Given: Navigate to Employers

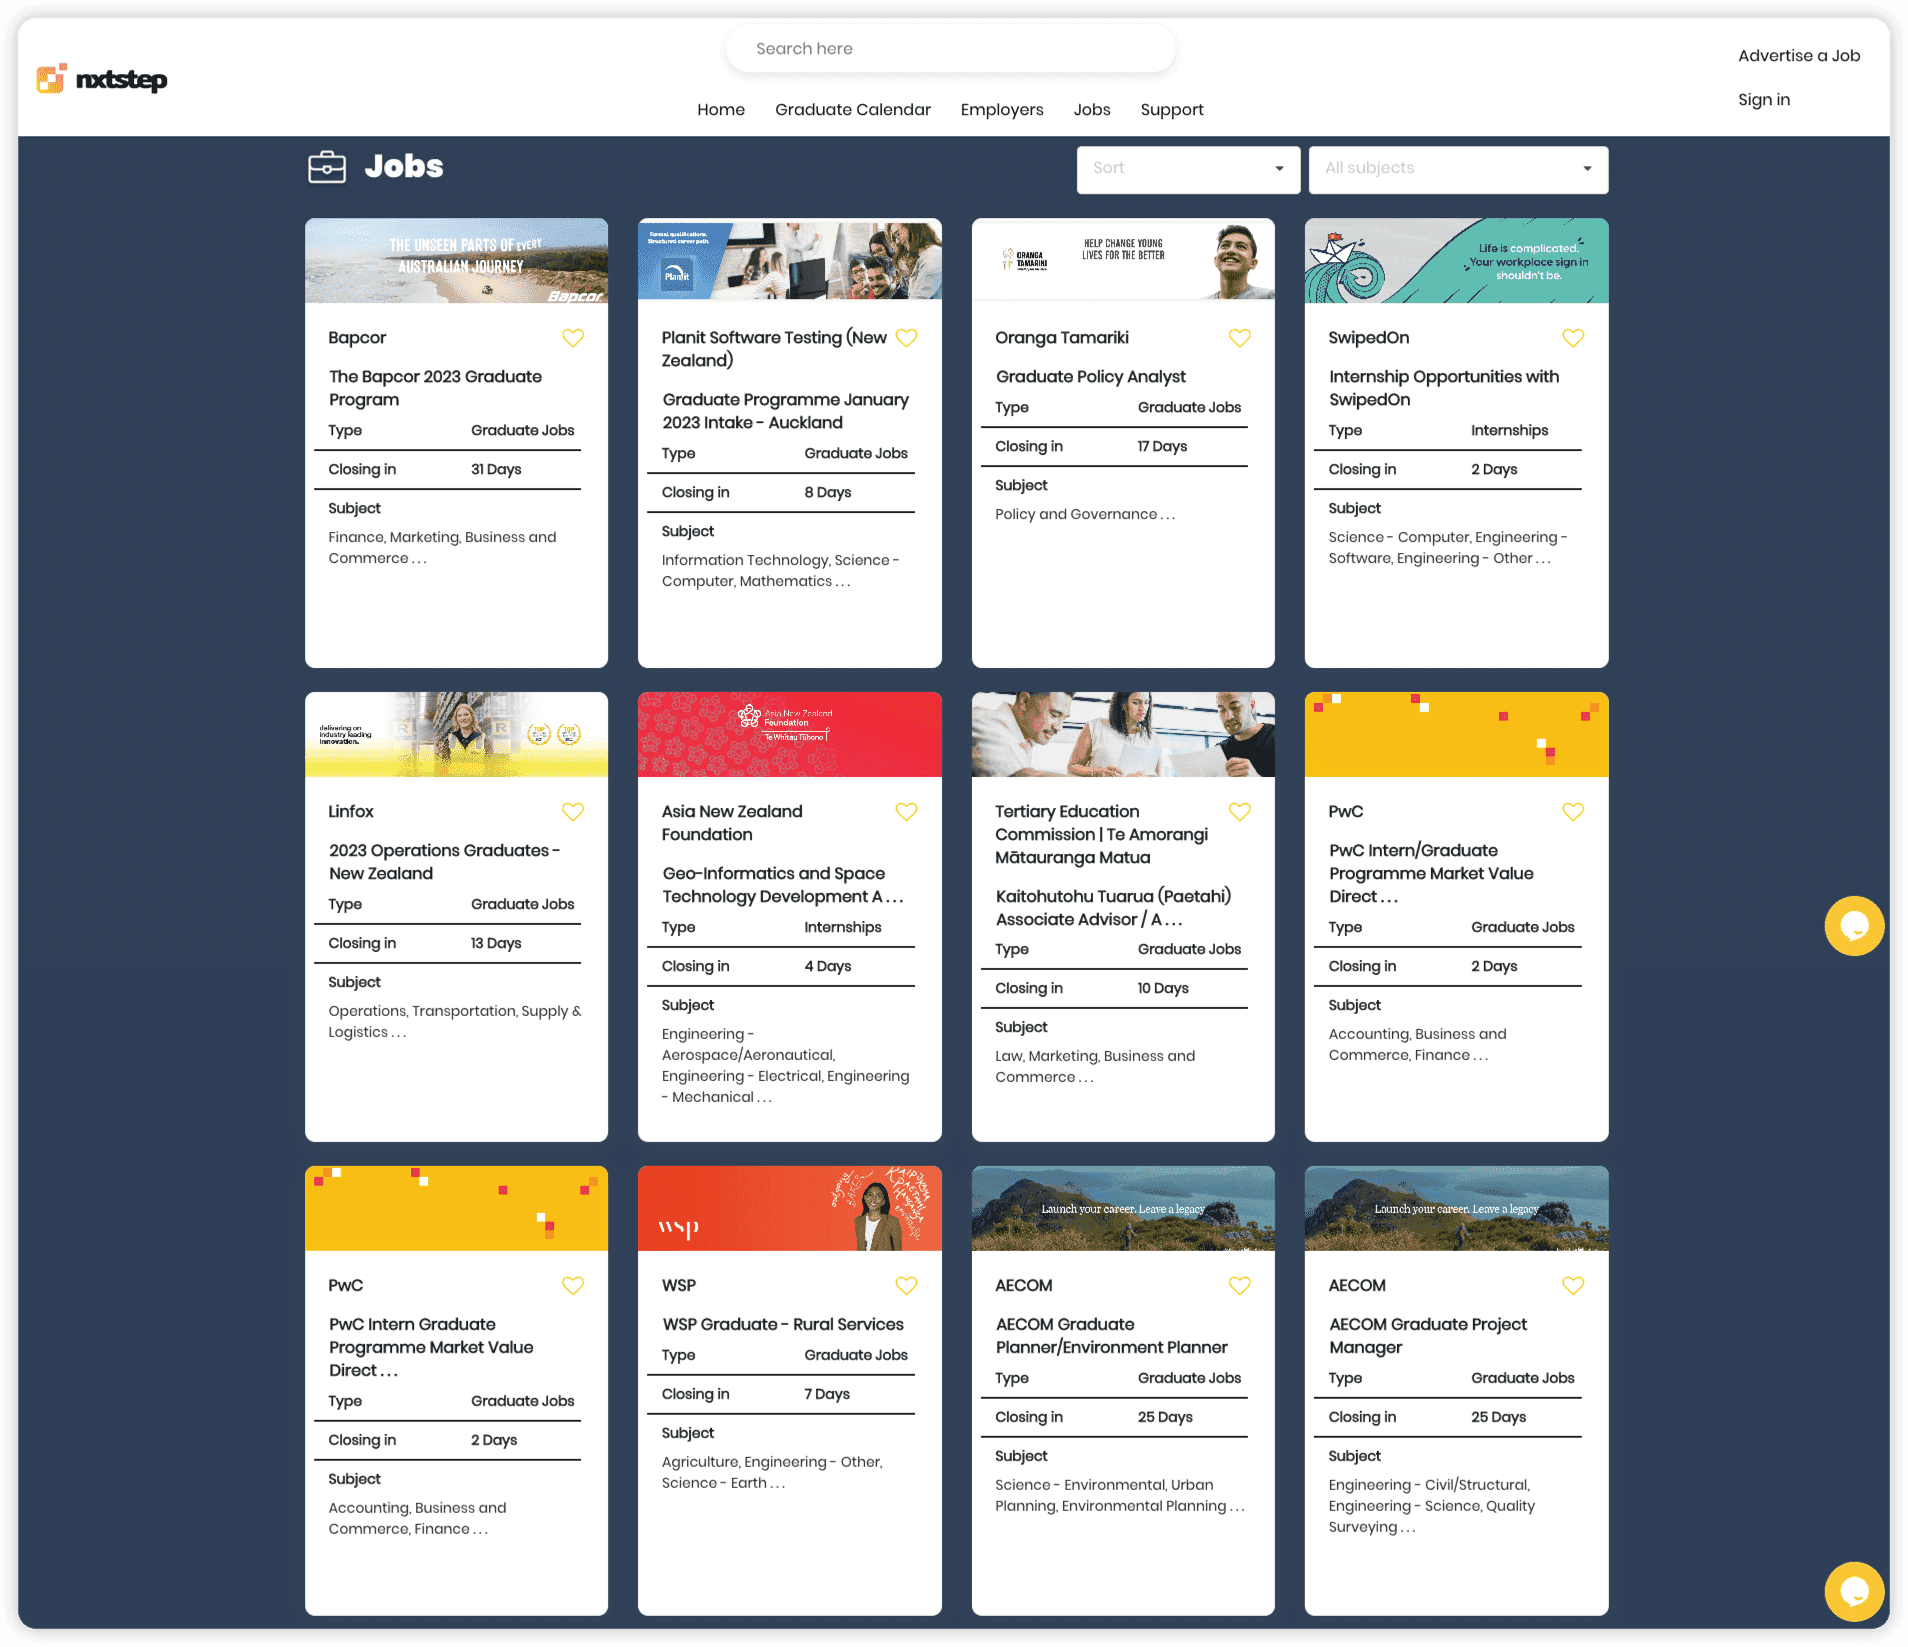Looking at the screenshot, I should (1002, 110).
